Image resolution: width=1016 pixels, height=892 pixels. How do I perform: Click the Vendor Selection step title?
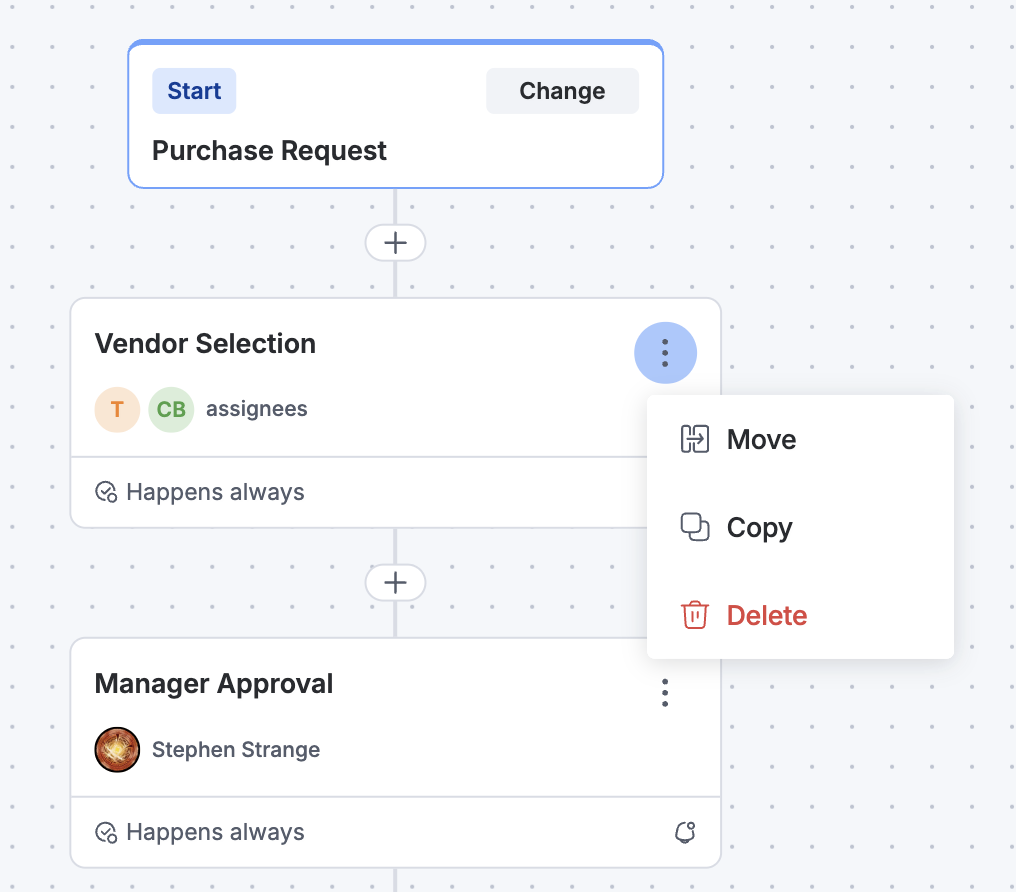pos(205,343)
